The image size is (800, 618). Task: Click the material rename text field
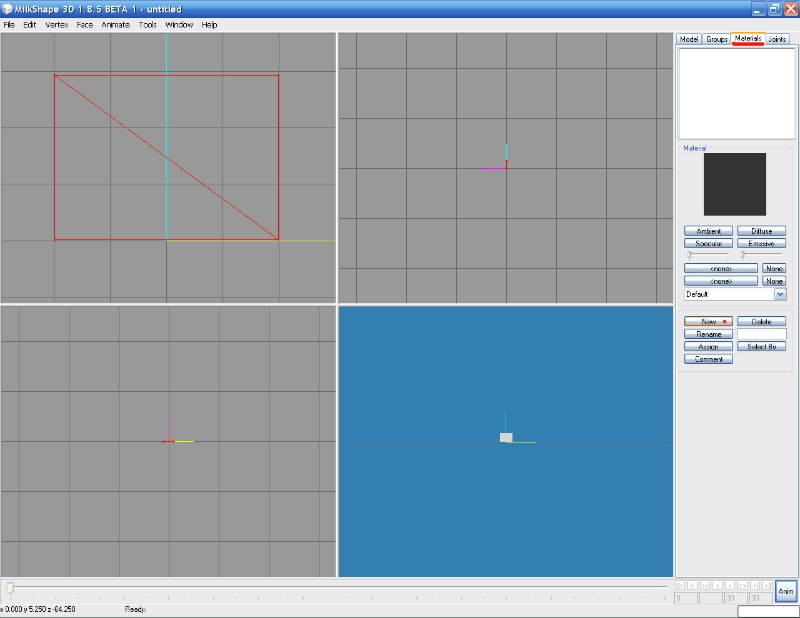[761, 334]
